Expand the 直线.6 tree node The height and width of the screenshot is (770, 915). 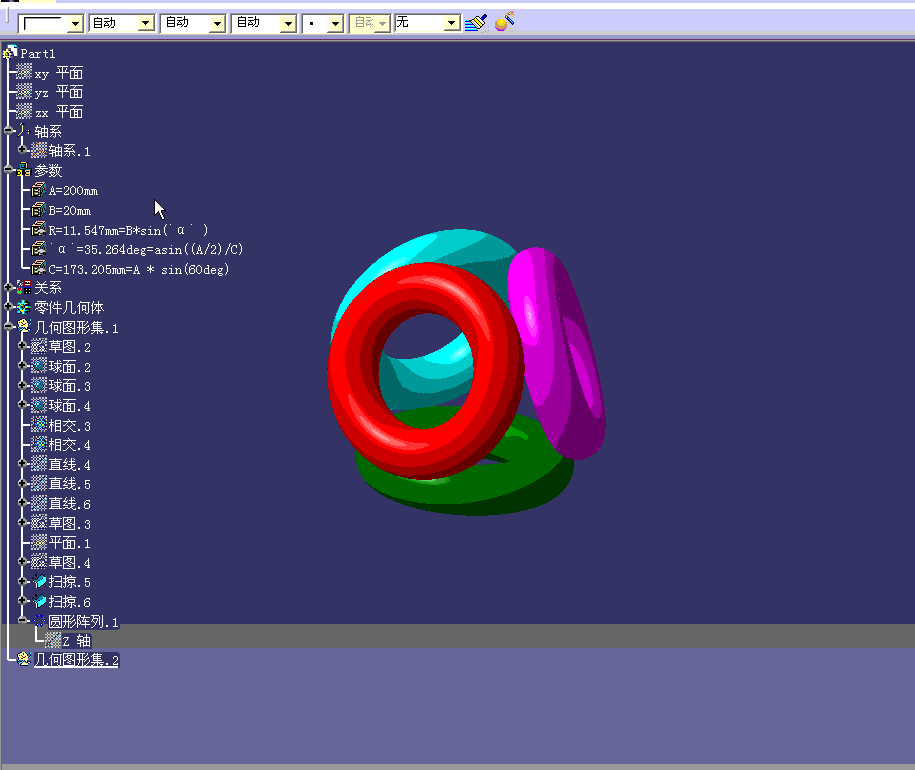point(23,502)
